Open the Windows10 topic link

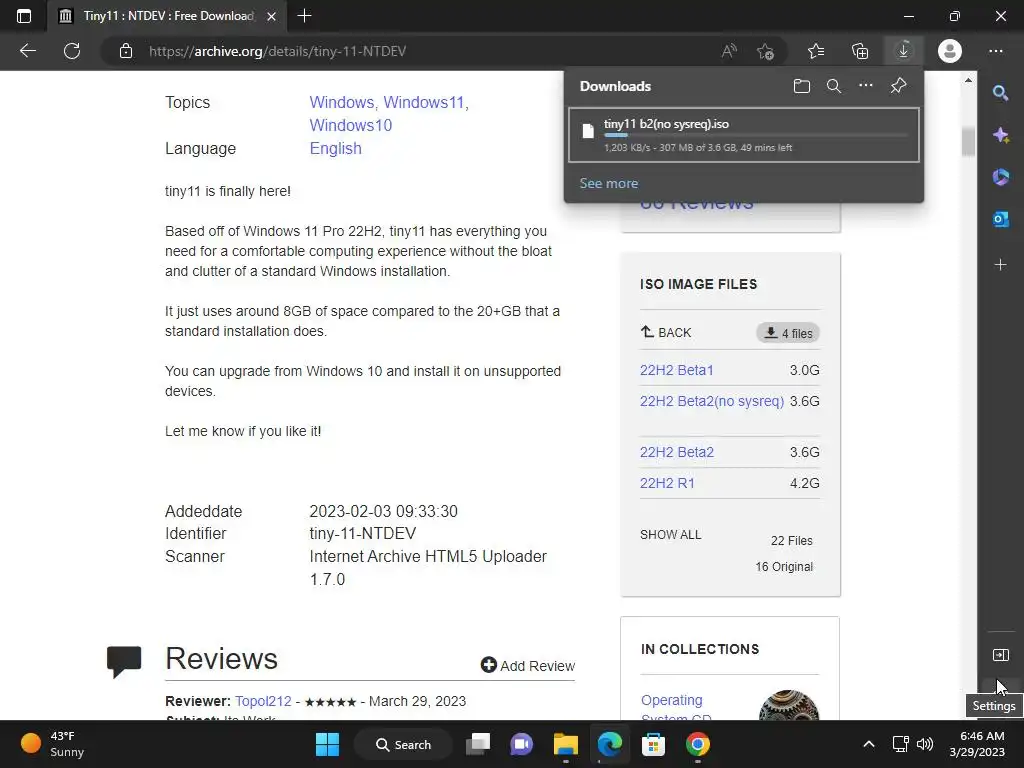(x=351, y=125)
